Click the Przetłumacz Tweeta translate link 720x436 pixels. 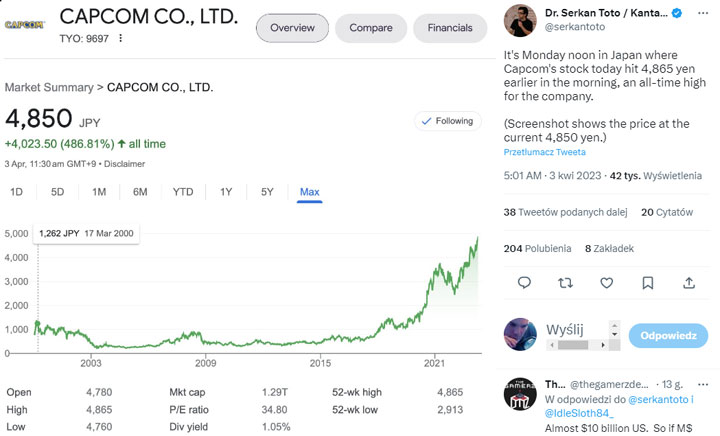coord(544,152)
